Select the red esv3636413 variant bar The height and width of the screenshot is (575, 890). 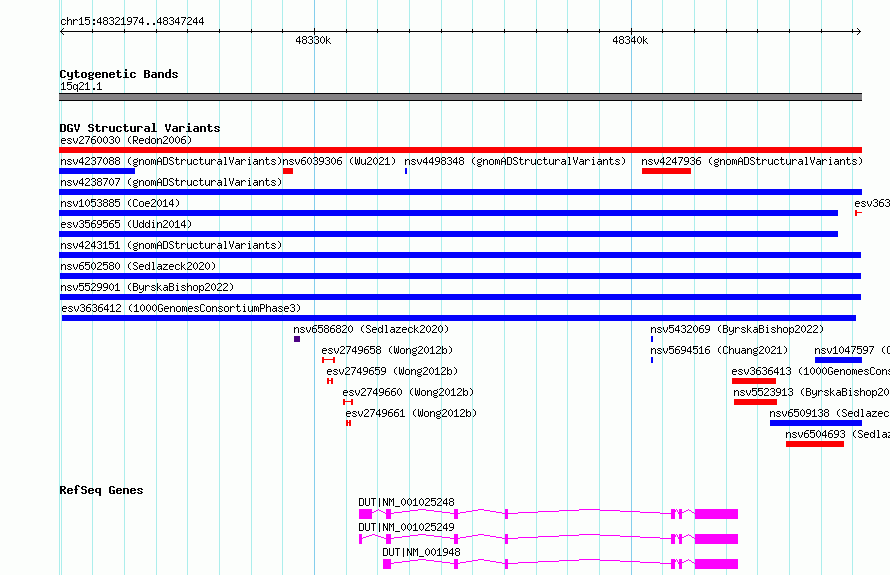[x=754, y=381]
